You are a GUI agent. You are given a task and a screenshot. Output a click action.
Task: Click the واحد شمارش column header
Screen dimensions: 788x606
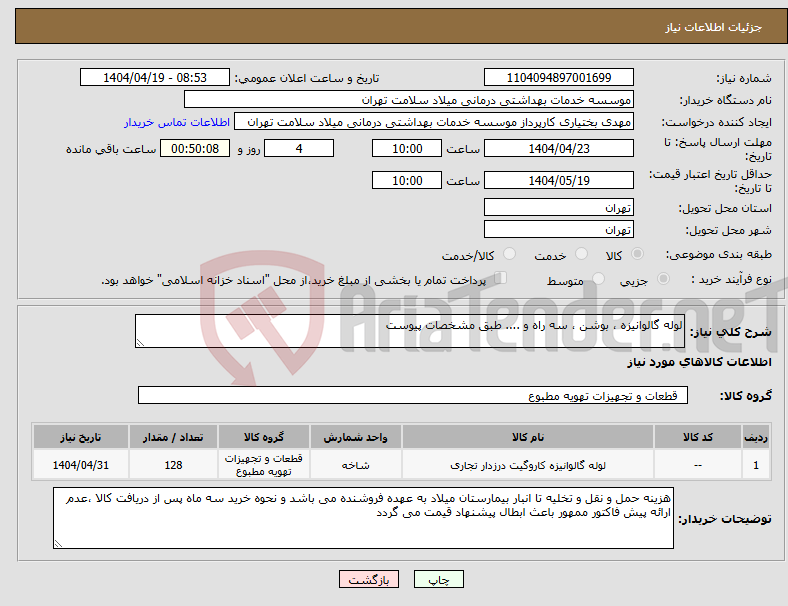[356, 437]
